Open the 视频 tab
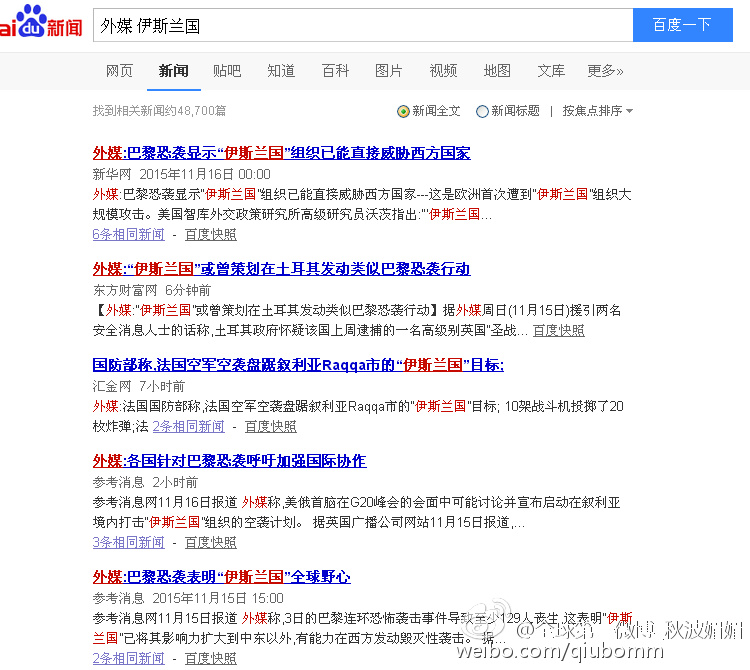The width and height of the screenshot is (750, 670). 443,71
